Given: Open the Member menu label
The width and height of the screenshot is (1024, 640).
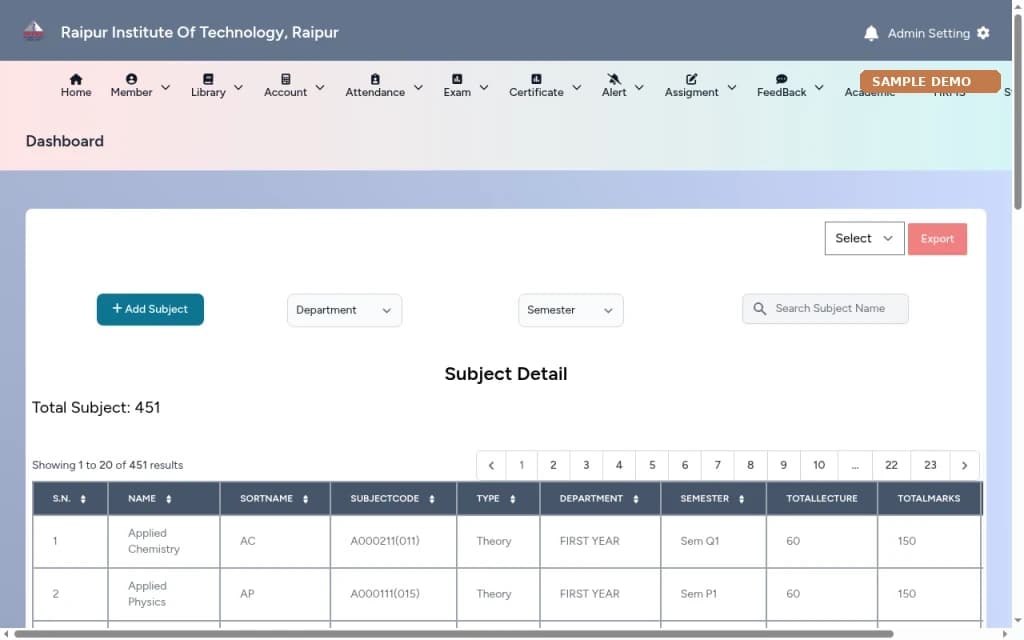Looking at the screenshot, I should pos(131,92).
